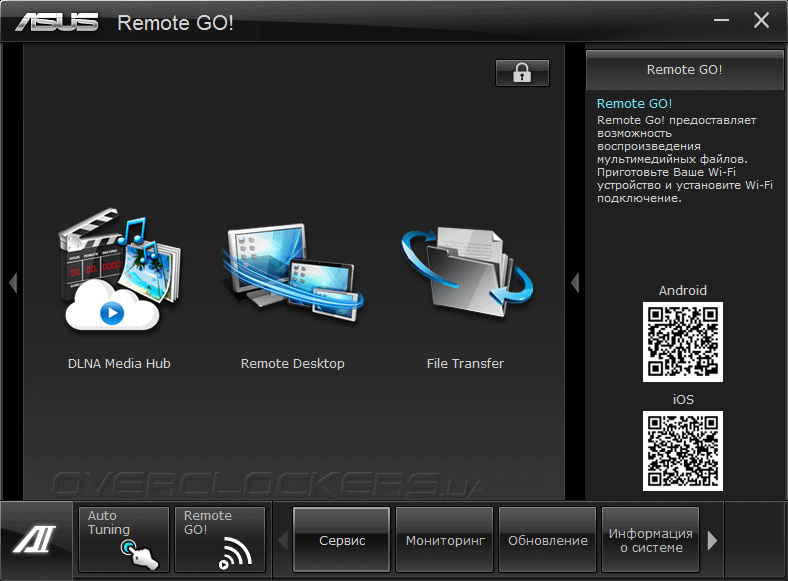
Task: Open the Обновление section
Action: (x=548, y=540)
